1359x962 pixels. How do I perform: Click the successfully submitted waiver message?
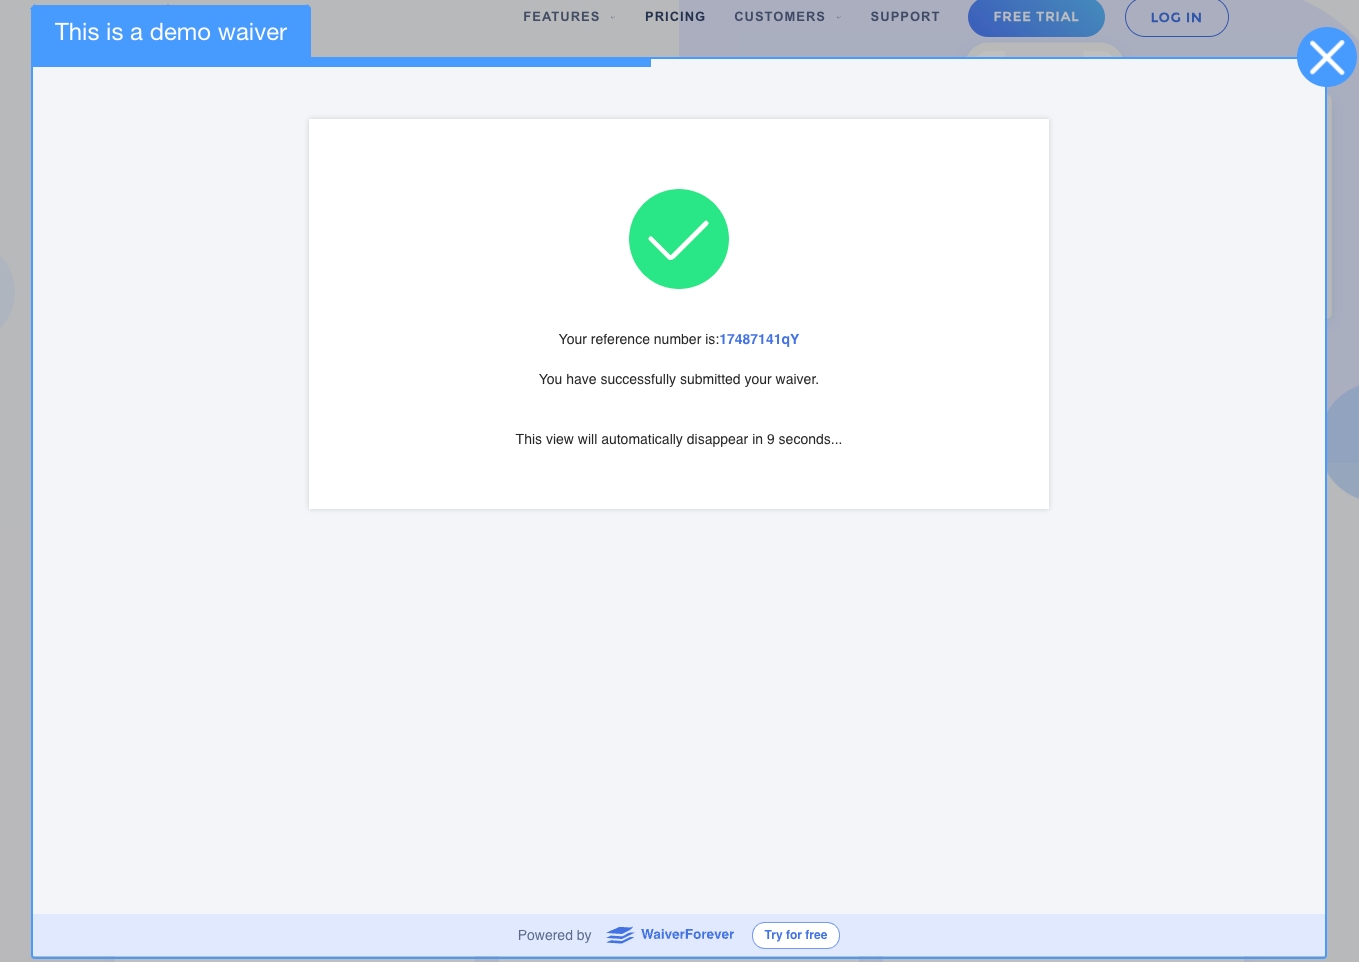coord(678,380)
